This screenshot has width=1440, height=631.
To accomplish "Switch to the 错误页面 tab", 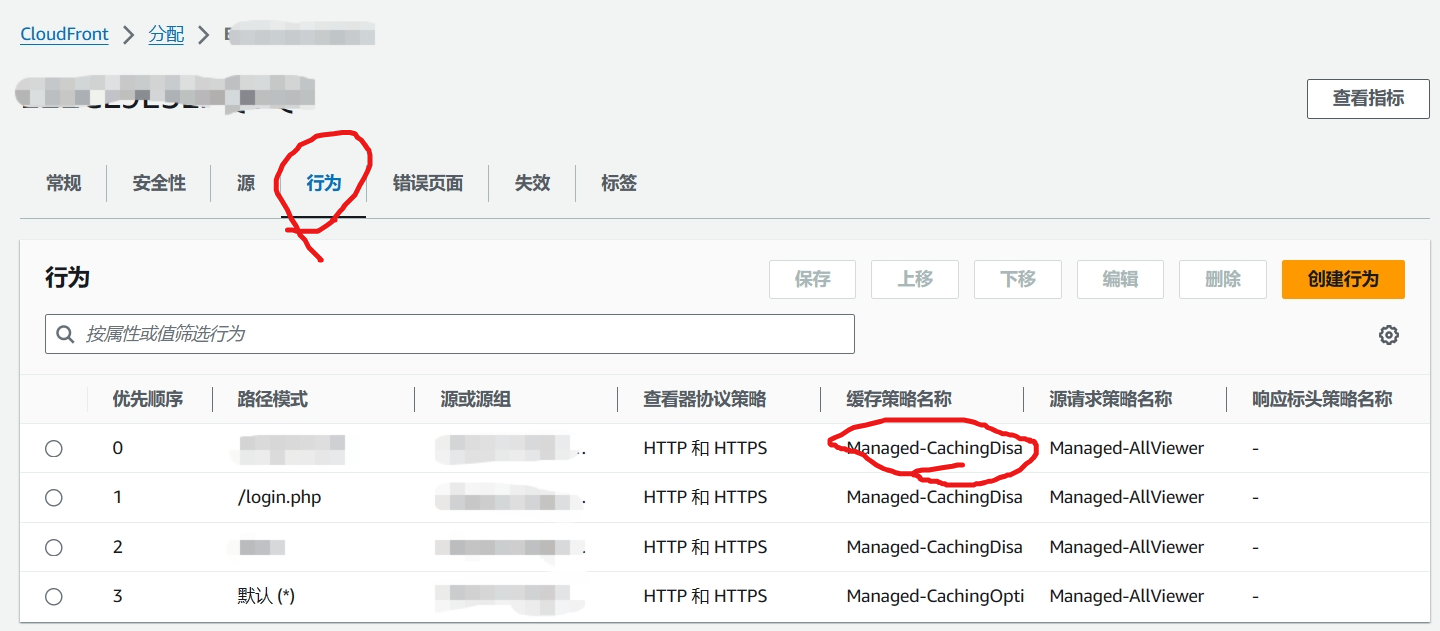I will pyautogui.click(x=427, y=183).
